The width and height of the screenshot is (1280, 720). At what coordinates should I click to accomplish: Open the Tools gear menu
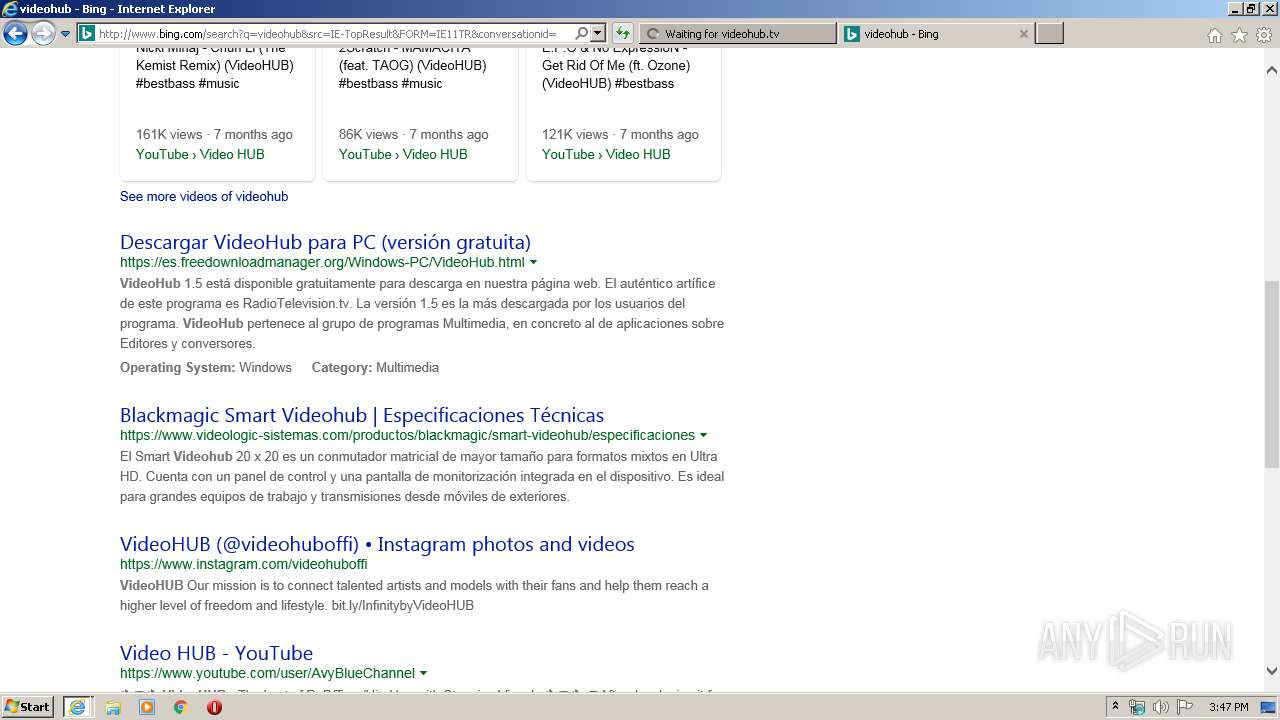(x=1264, y=35)
